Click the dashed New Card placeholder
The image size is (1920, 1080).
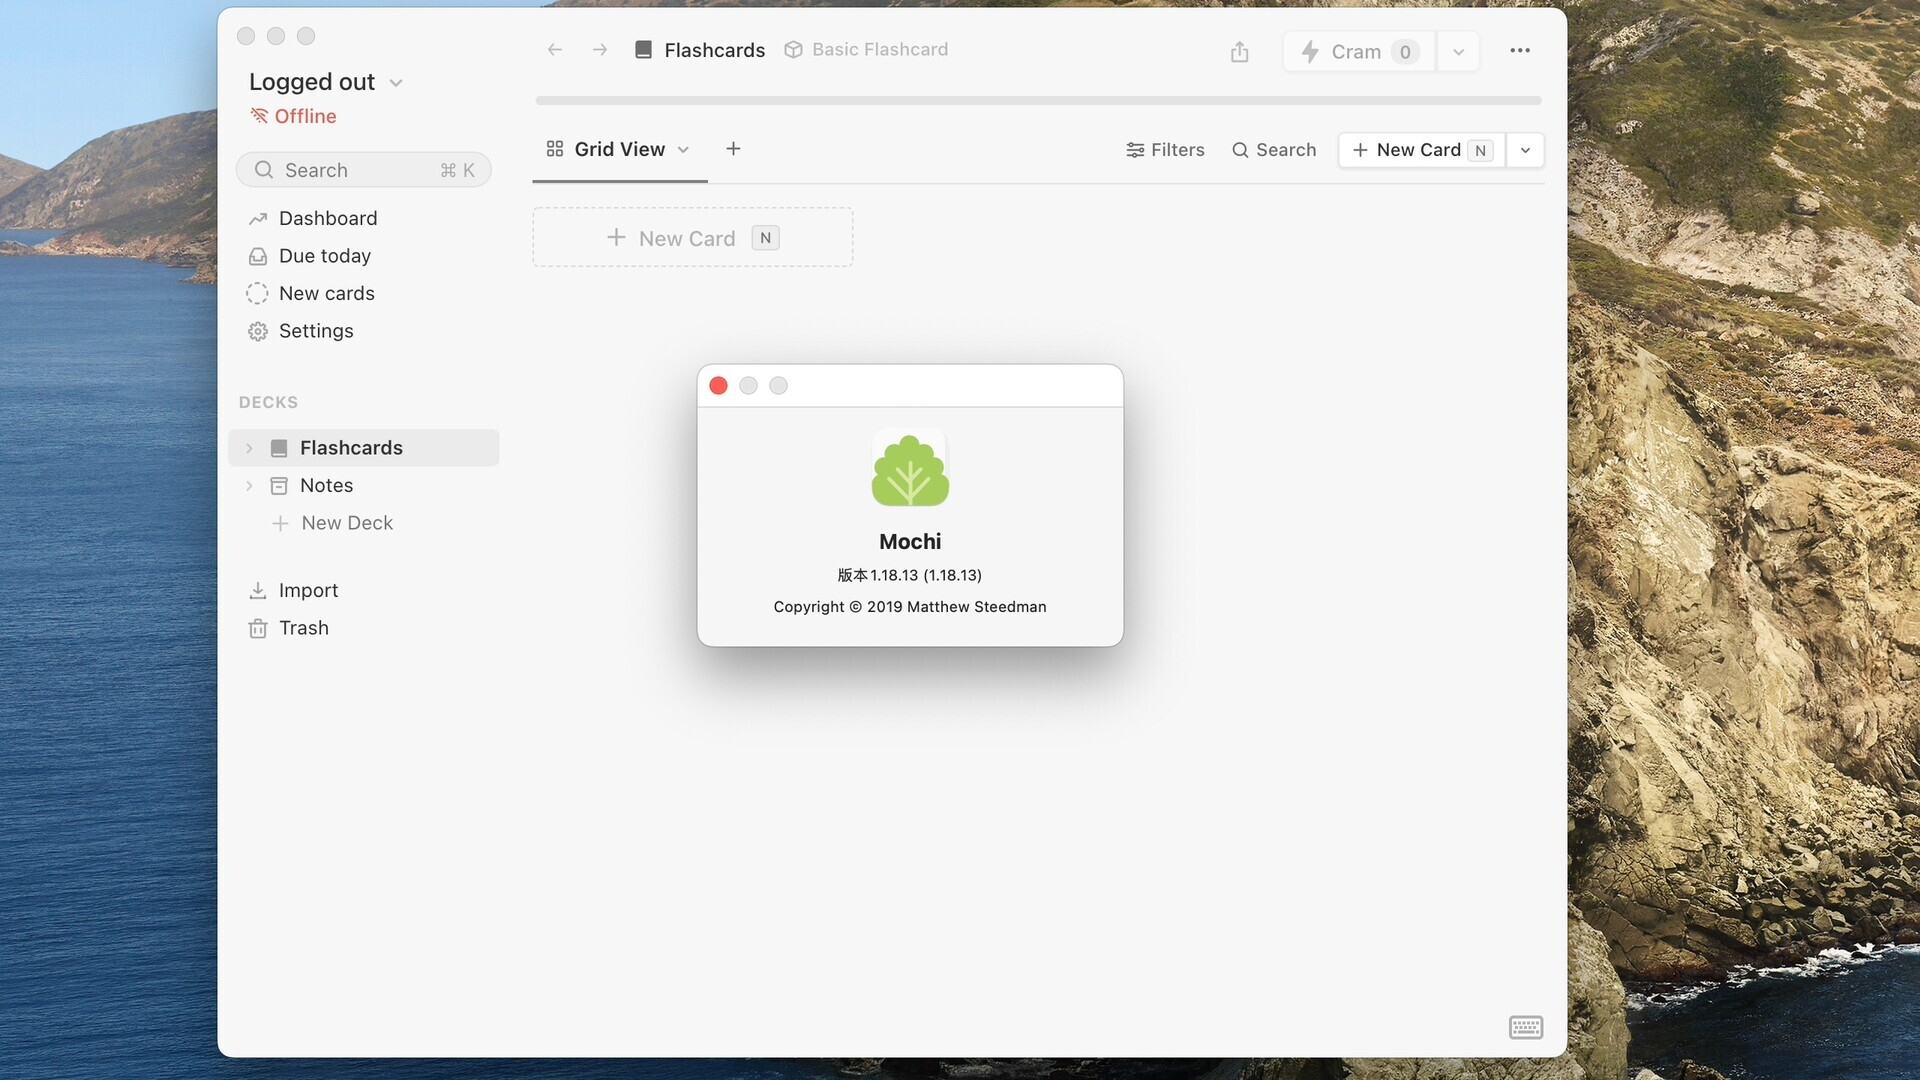click(x=693, y=238)
